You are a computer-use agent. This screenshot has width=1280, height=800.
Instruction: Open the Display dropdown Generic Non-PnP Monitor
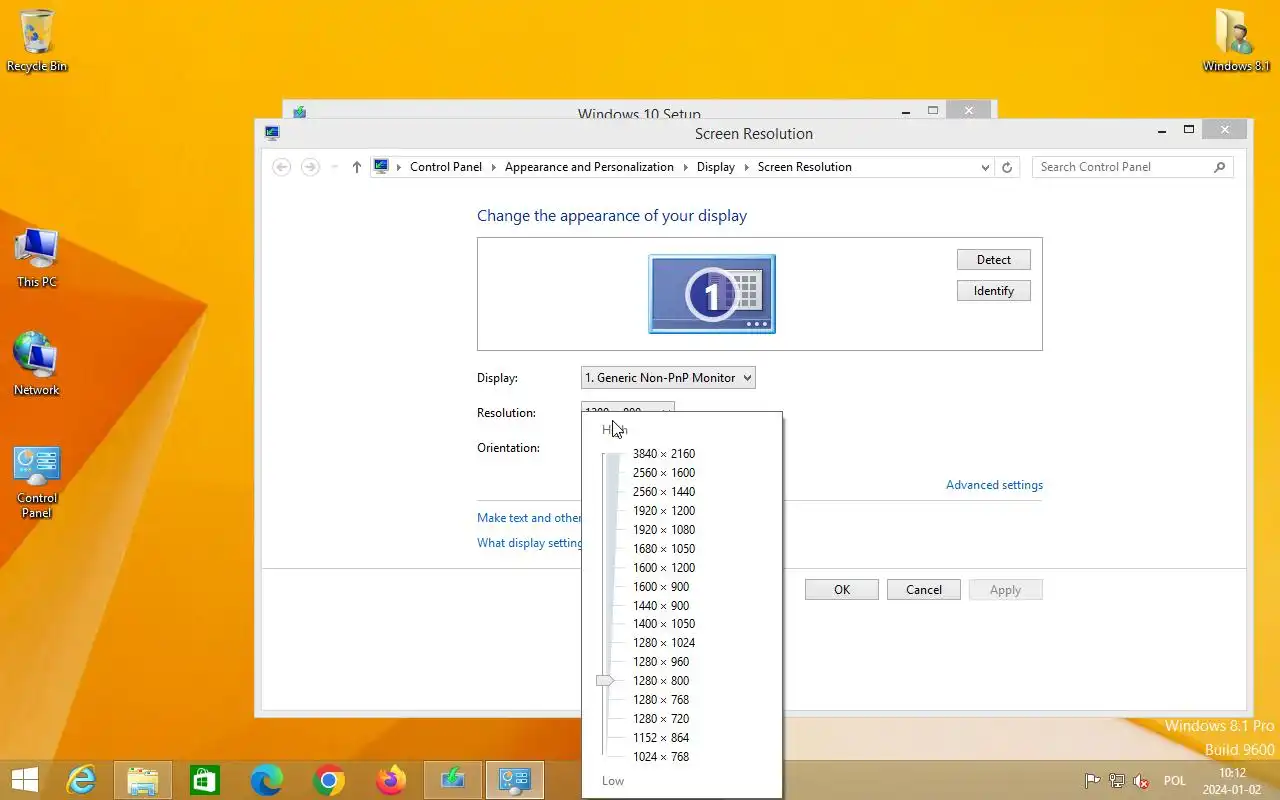point(668,378)
